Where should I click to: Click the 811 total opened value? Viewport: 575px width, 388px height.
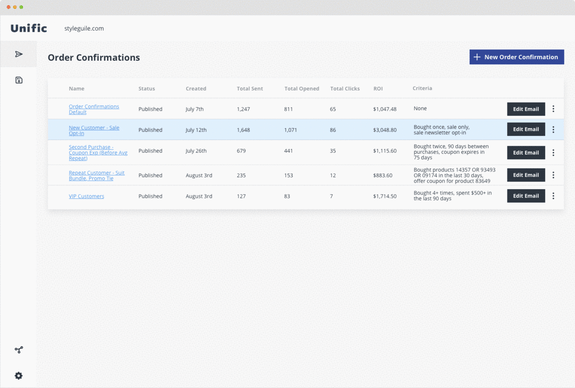[288, 109]
